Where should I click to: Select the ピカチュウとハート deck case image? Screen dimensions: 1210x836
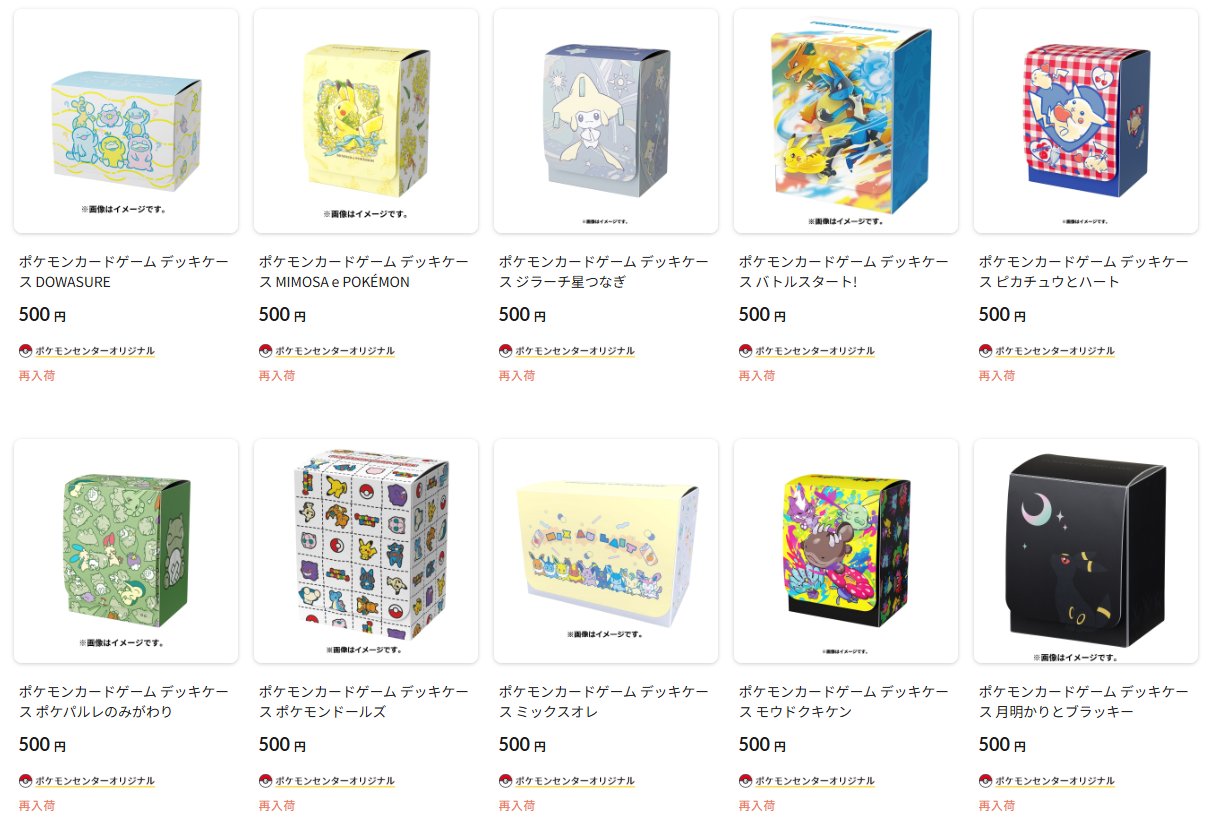(x=1086, y=121)
